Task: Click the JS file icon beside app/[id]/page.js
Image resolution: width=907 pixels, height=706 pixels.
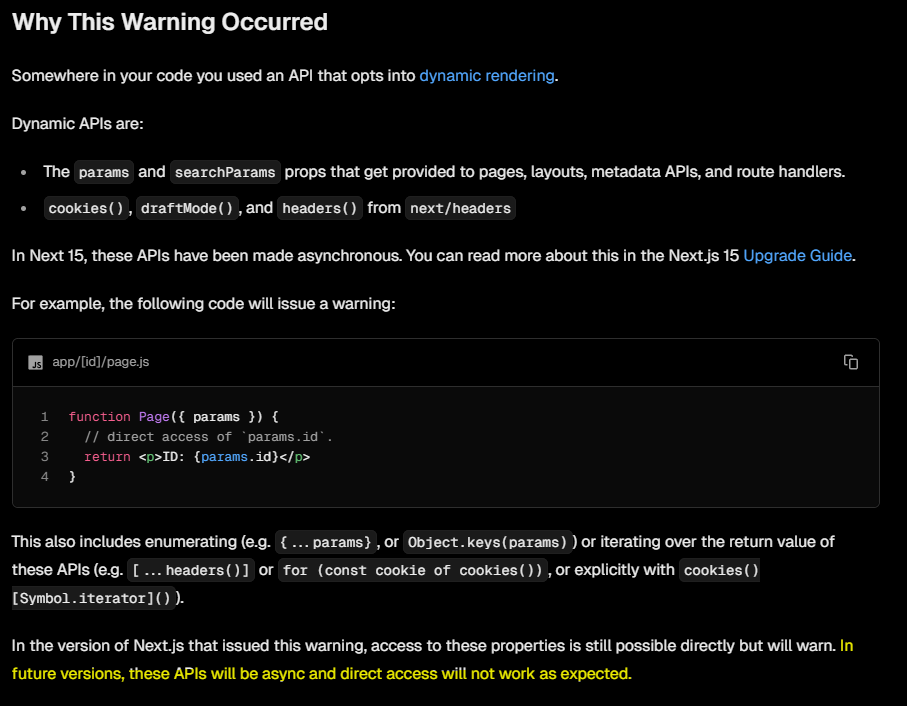Action: tap(35, 363)
